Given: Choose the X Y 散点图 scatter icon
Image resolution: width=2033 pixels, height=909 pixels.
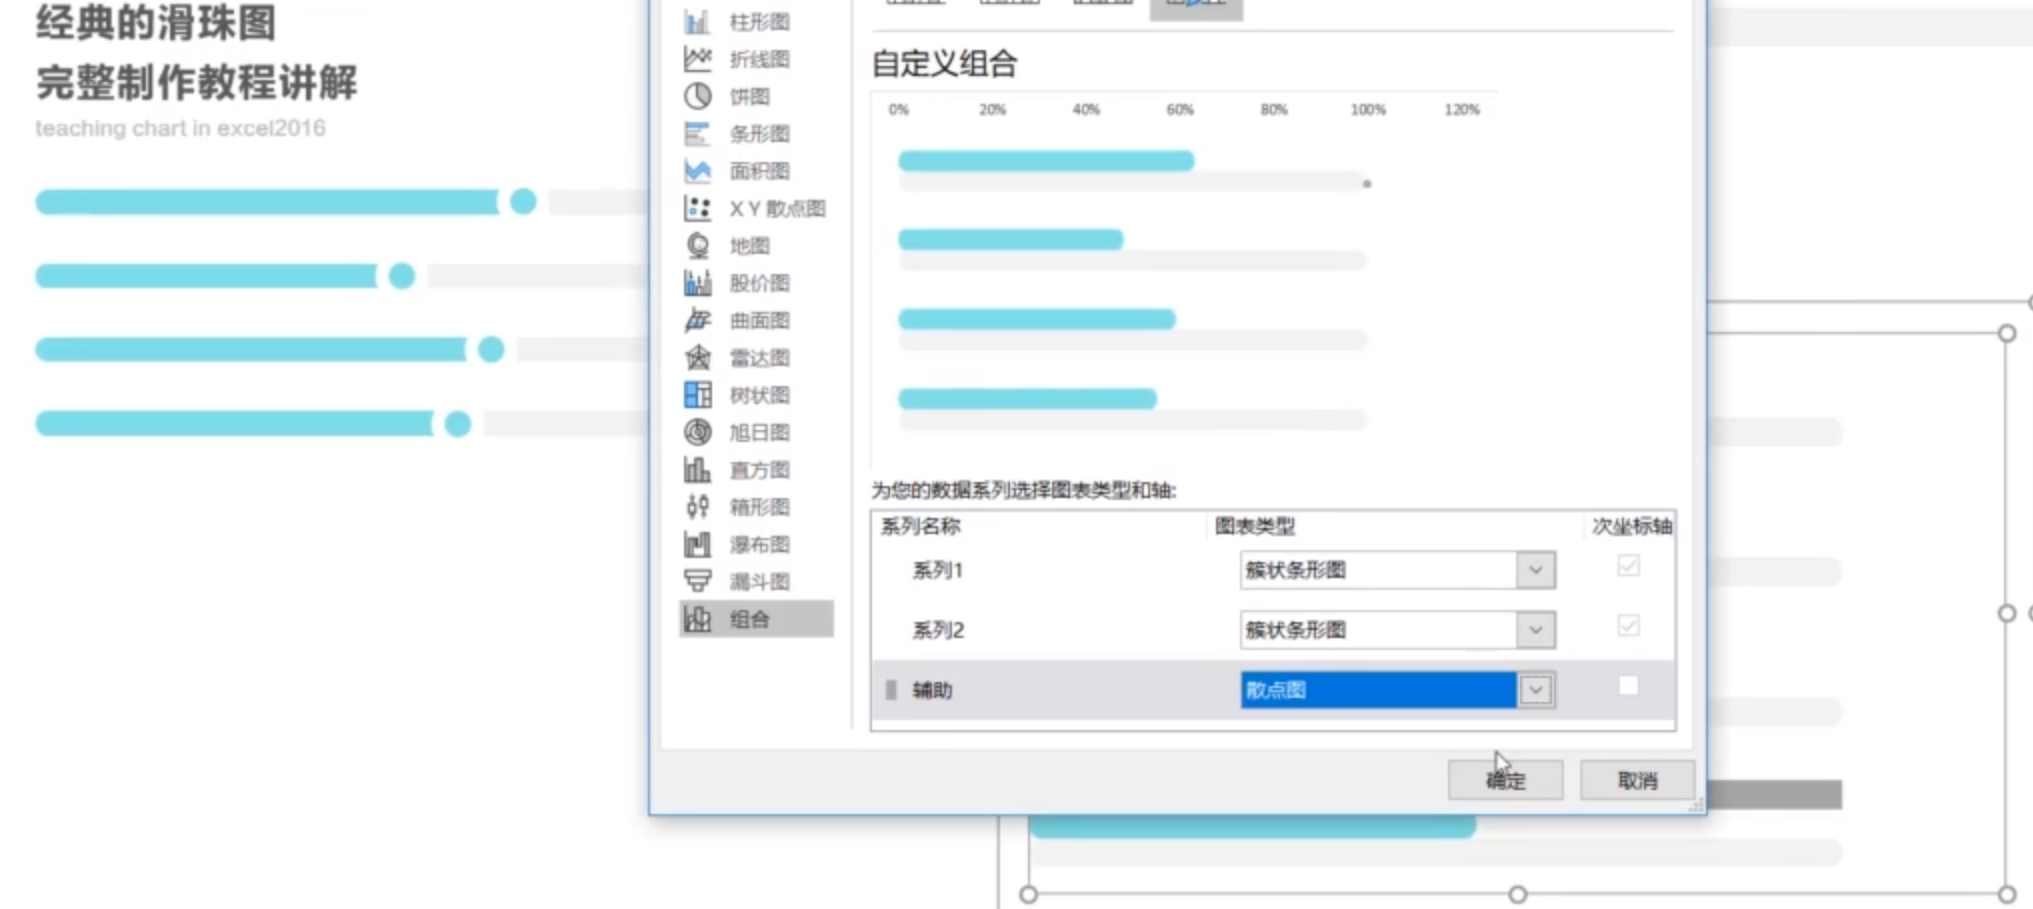Looking at the screenshot, I should tap(697, 208).
